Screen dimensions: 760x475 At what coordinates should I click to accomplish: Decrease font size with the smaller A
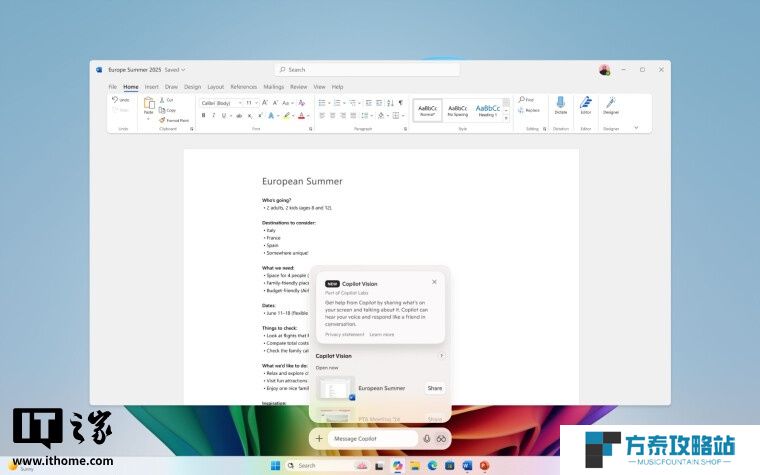pos(275,103)
